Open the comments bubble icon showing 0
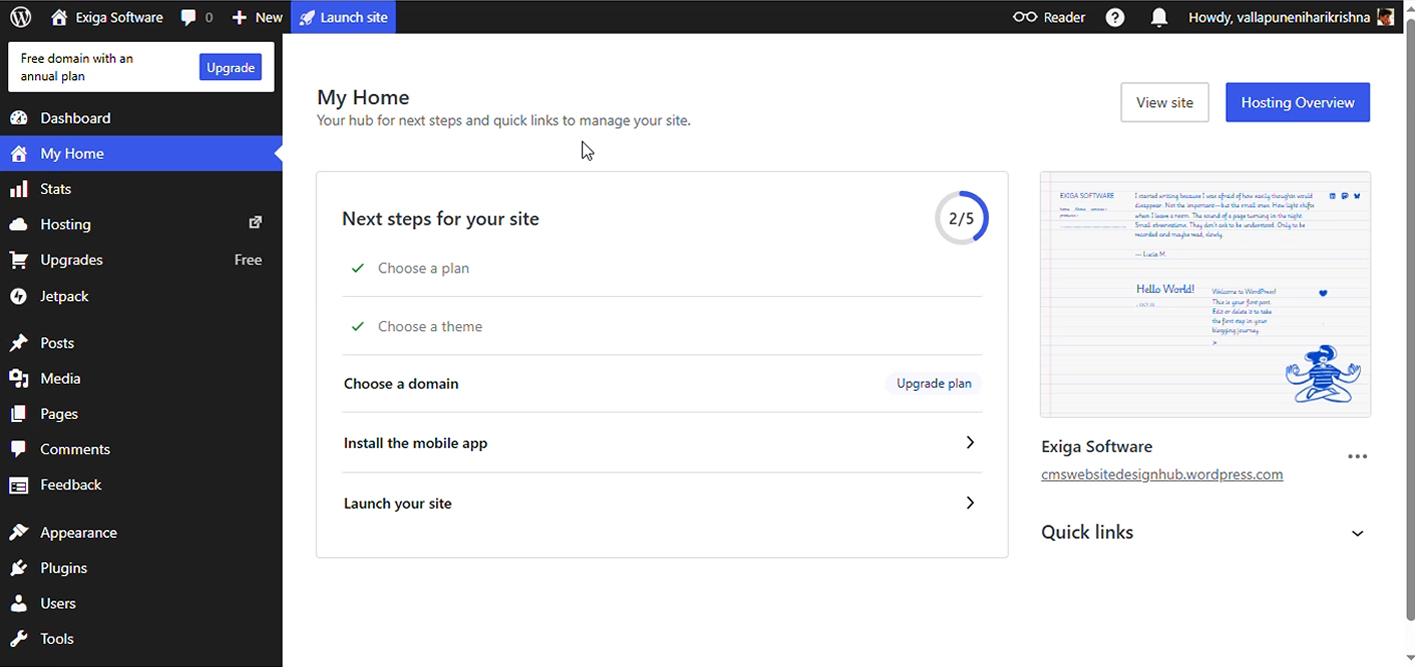 (x=189, y=18)
